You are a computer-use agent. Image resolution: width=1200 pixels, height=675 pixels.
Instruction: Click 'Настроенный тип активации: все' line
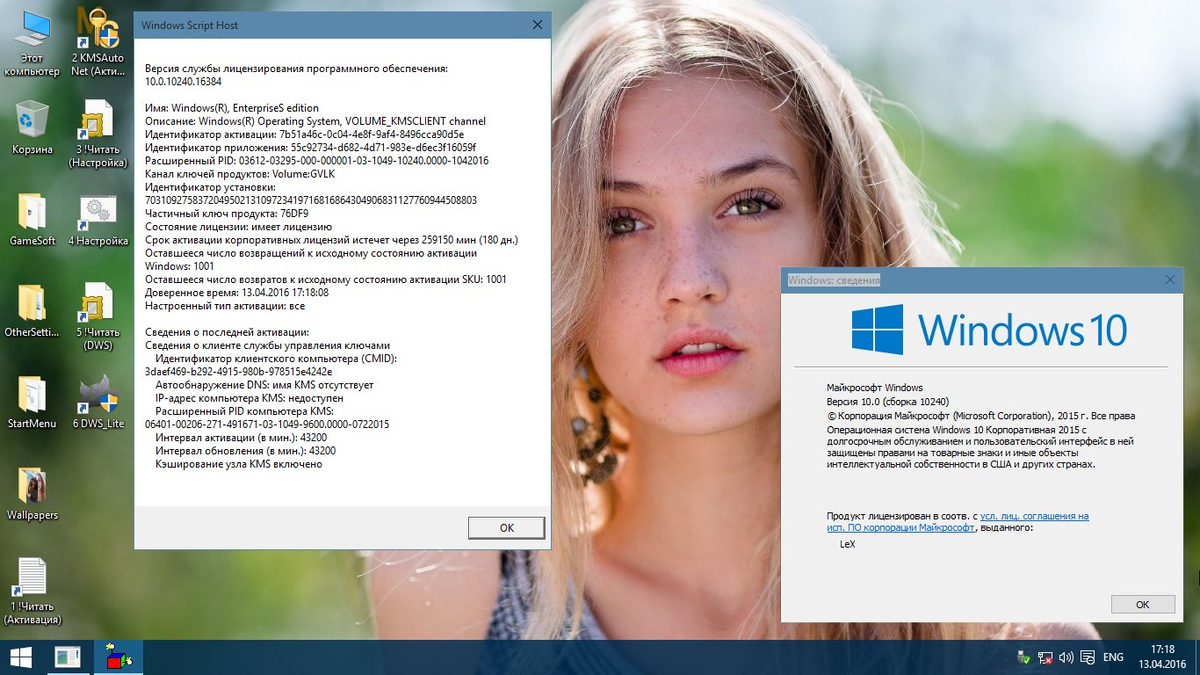[225, 305]
